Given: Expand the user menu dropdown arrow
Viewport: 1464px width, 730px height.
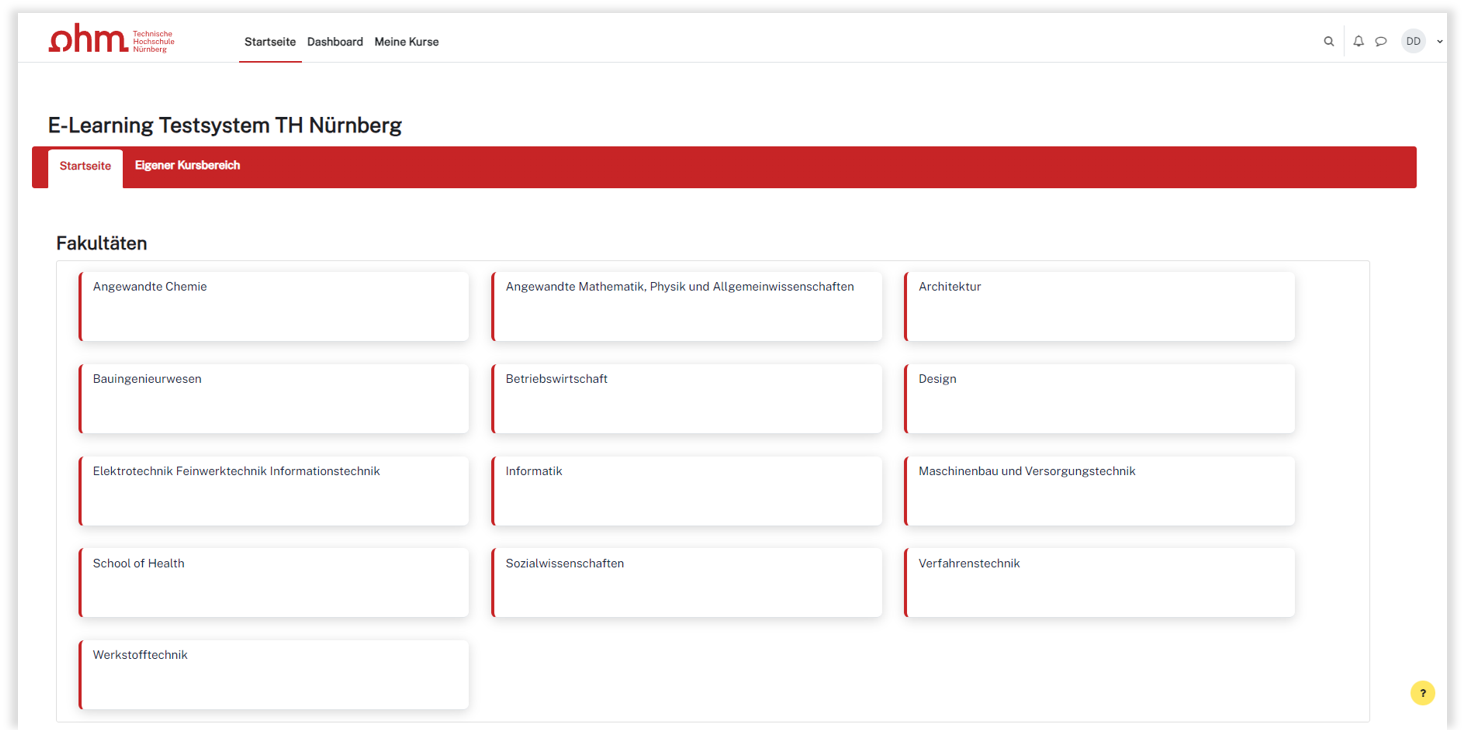Looking at the screenshot, I should pos(1440,42).
